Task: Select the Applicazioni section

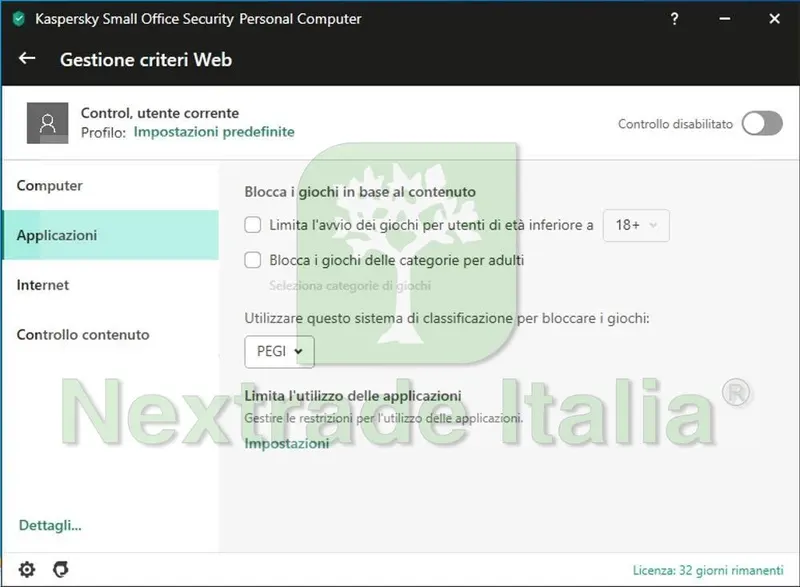Action: (x=111, y=235)
